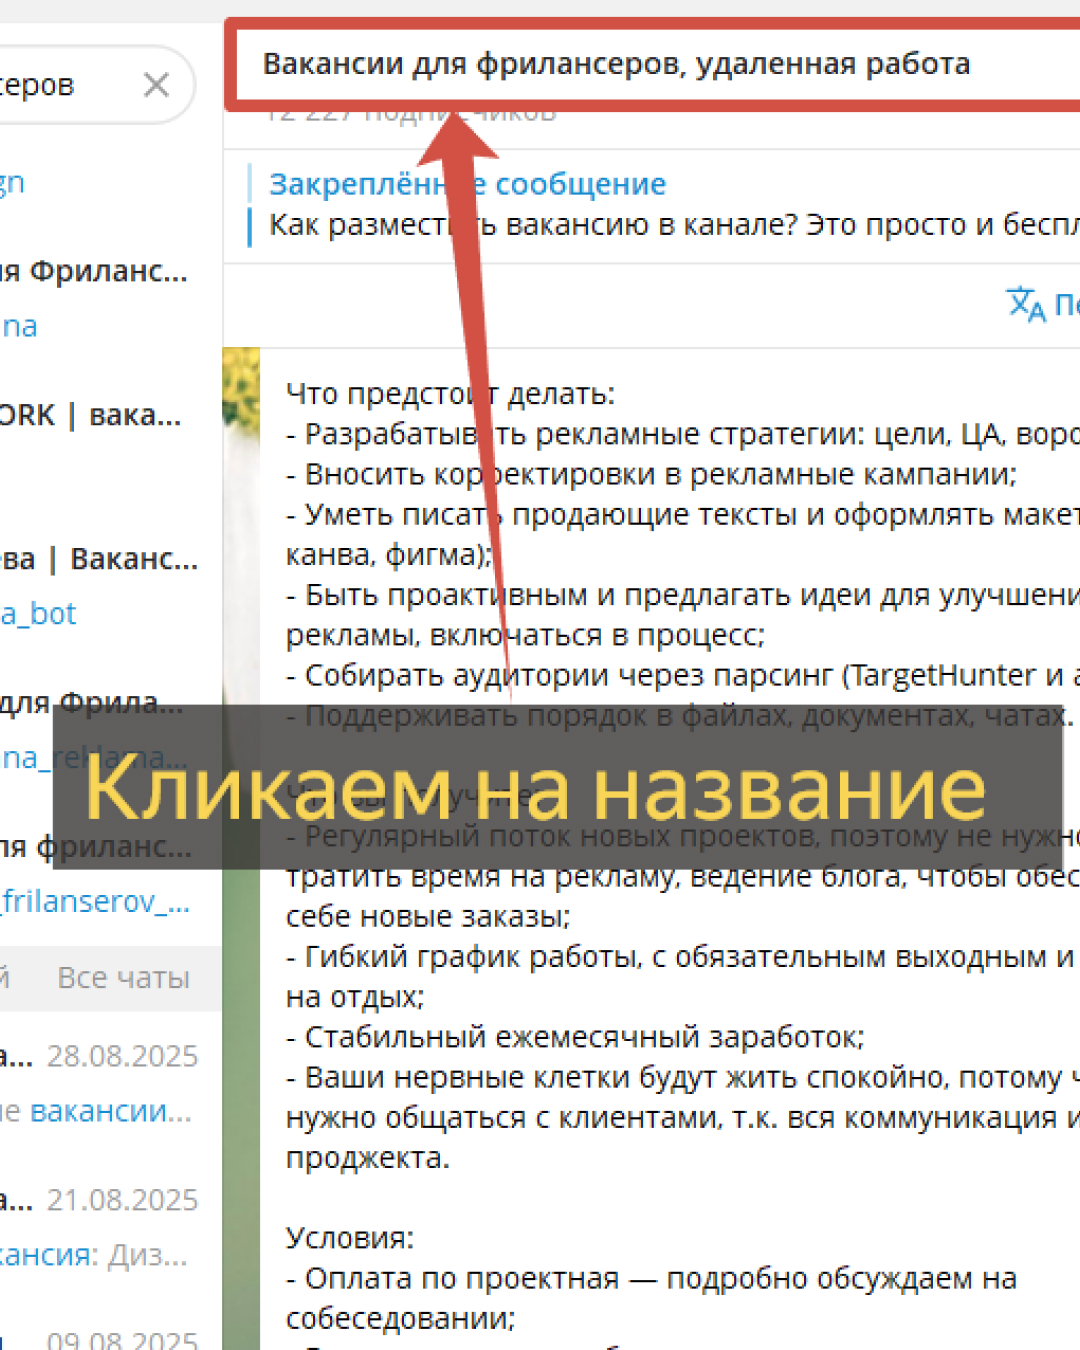This screenshot has width=1080, height=1350.
Task: Open message snippet "кансия: Диз..."
Action: (94, 1255)
